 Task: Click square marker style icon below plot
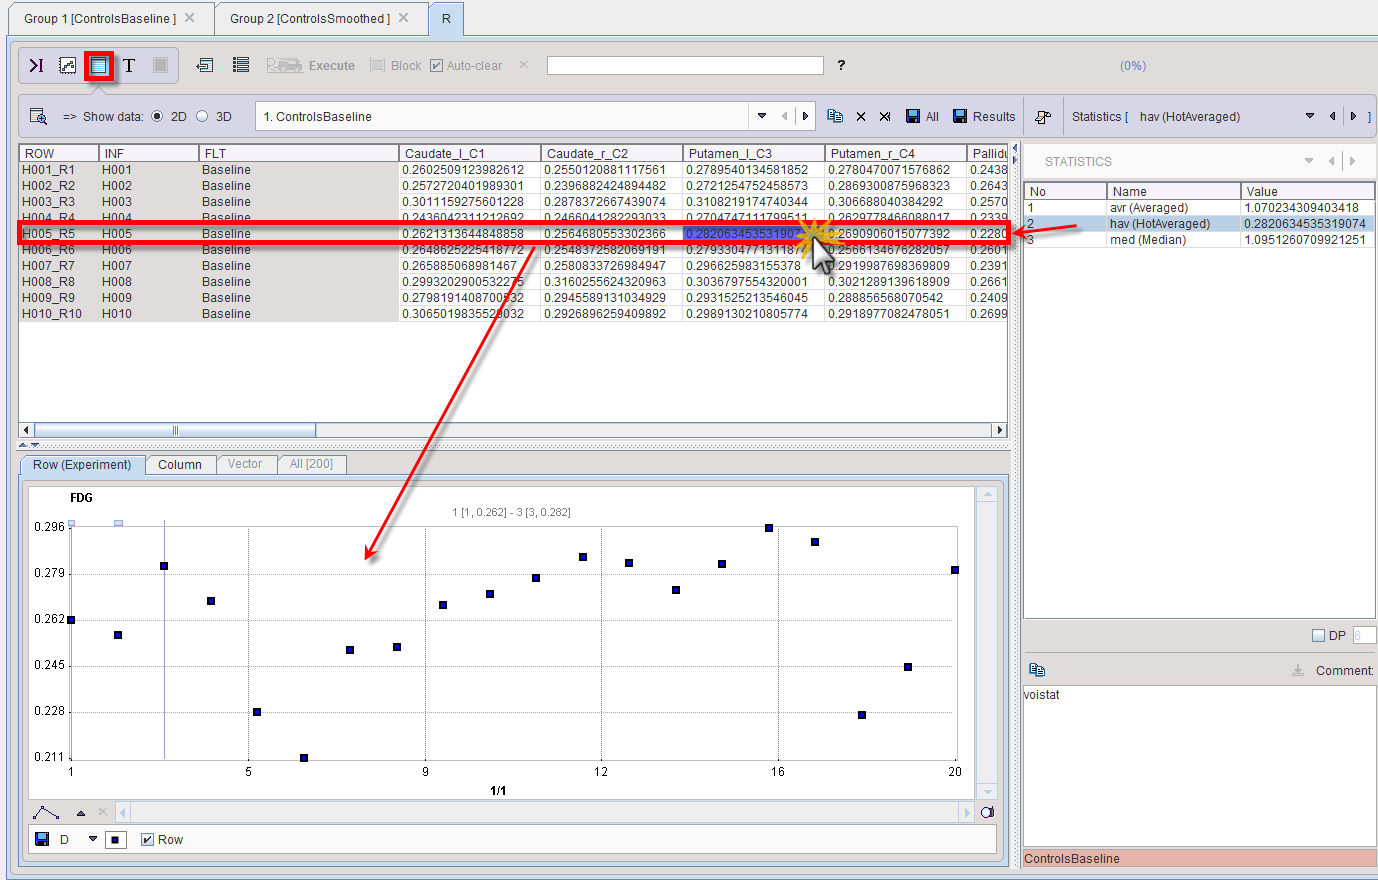click(116, 840)
